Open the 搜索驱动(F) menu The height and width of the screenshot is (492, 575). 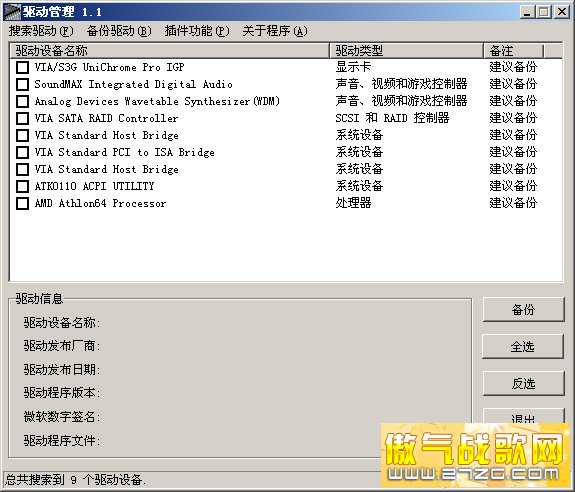click(x=41, y=31)
